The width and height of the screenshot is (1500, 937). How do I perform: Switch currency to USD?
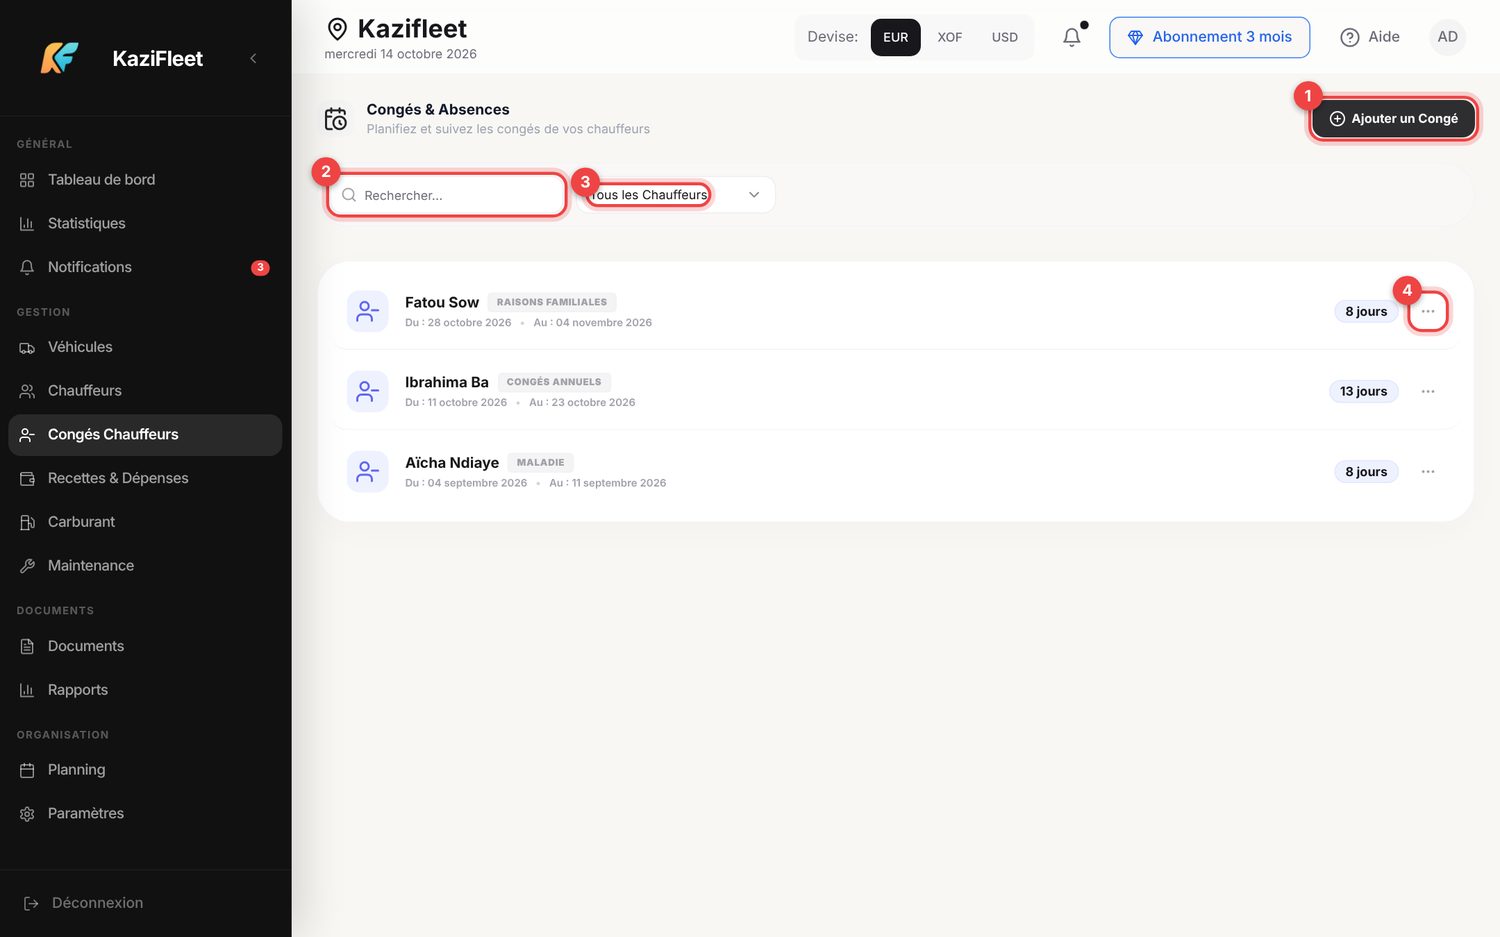[x=1004, y=37]
